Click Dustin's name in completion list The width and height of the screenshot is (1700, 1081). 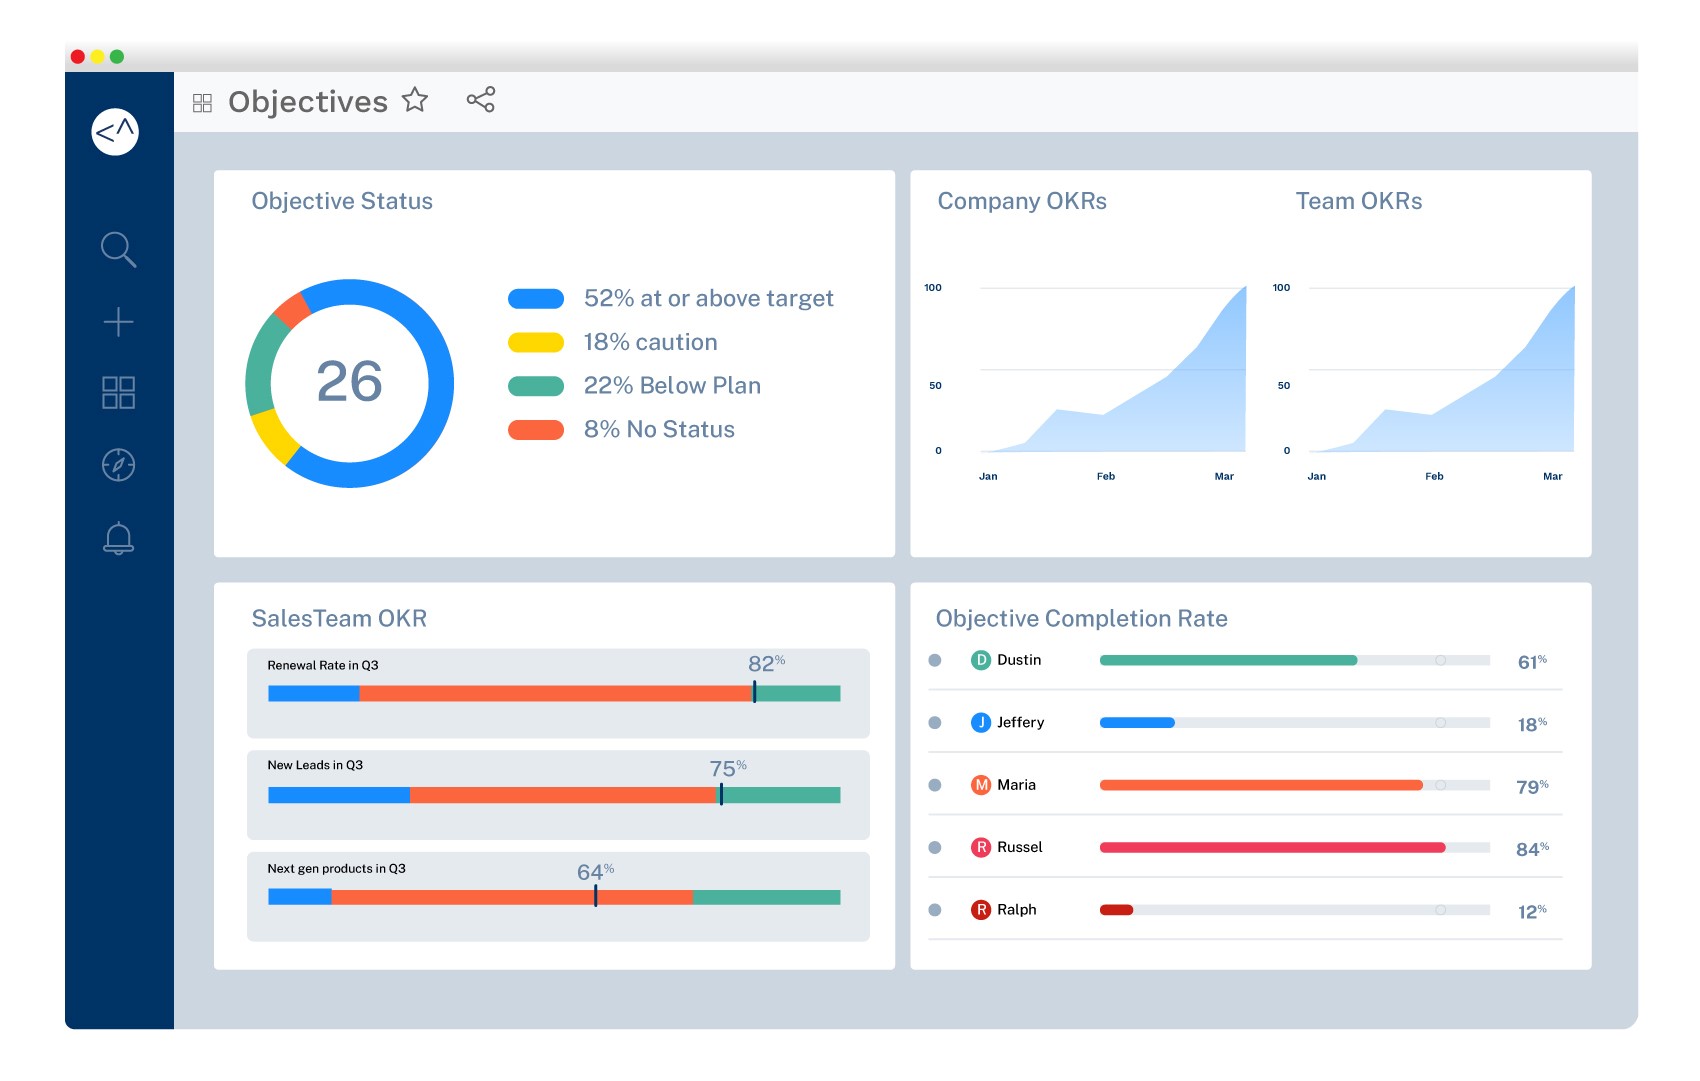[1019, 660]
